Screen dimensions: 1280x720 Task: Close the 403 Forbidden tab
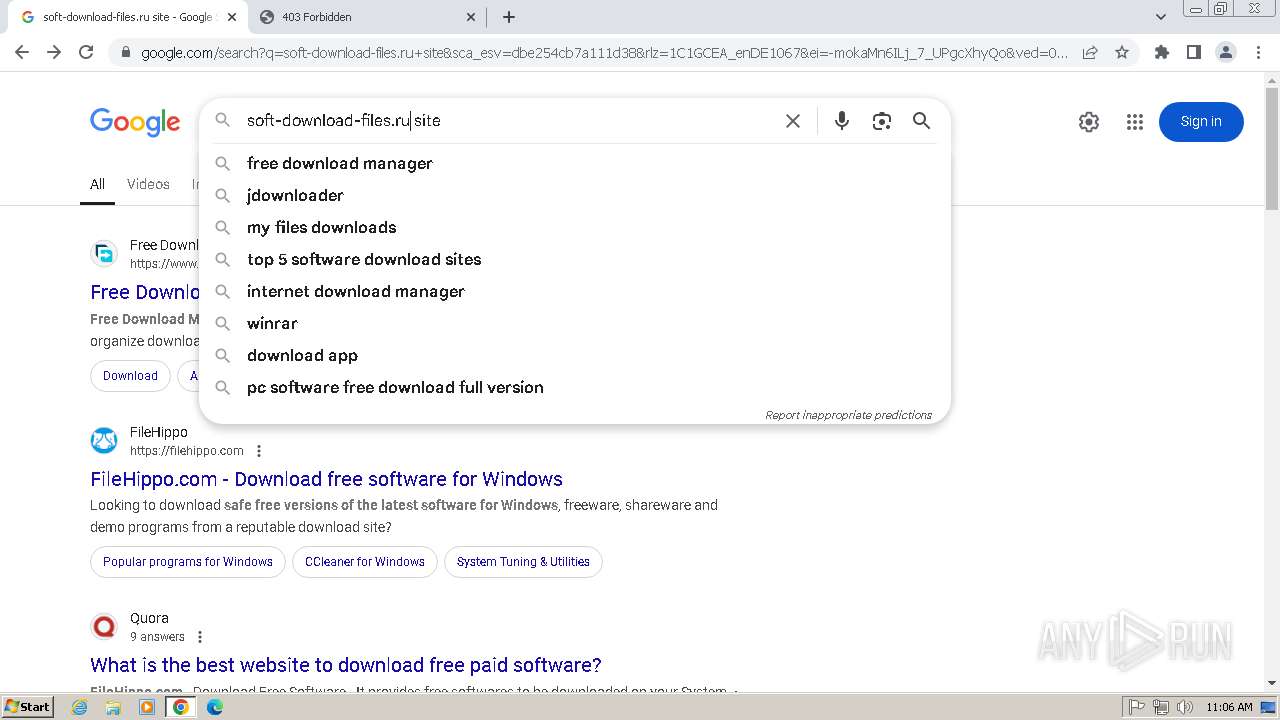[x=471, y=17]
